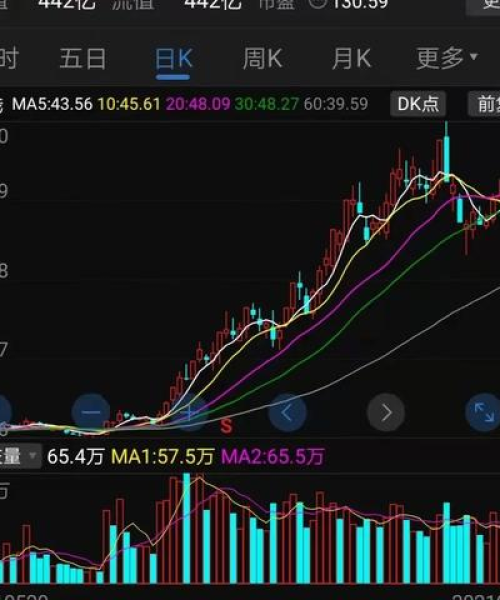Click the red S sell marker
Viewport: 500px width, 600px height.
(x=226, y=426)
